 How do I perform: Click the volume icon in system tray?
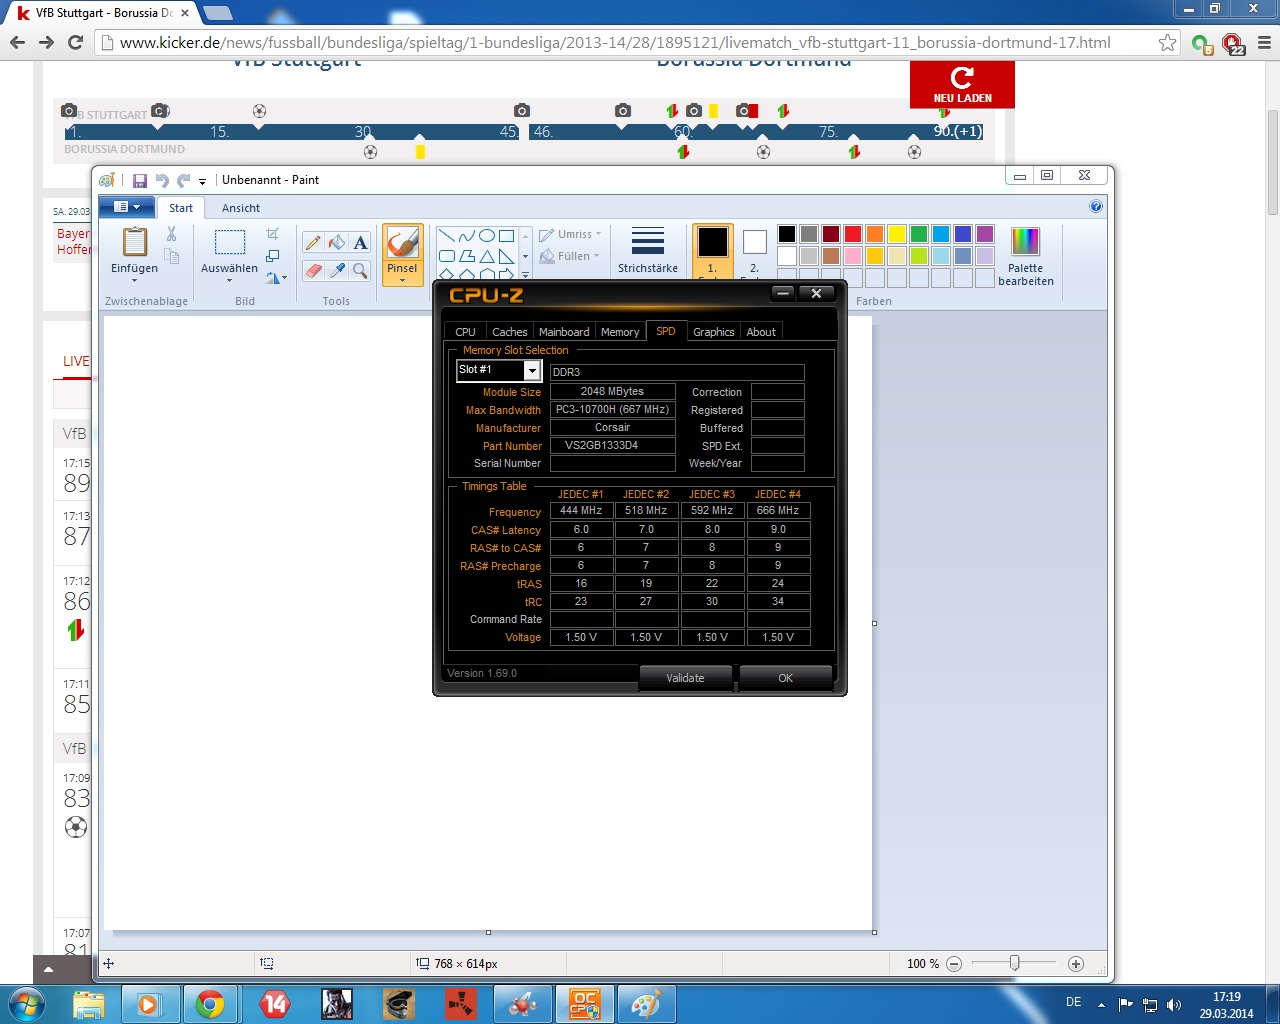1174,1004
